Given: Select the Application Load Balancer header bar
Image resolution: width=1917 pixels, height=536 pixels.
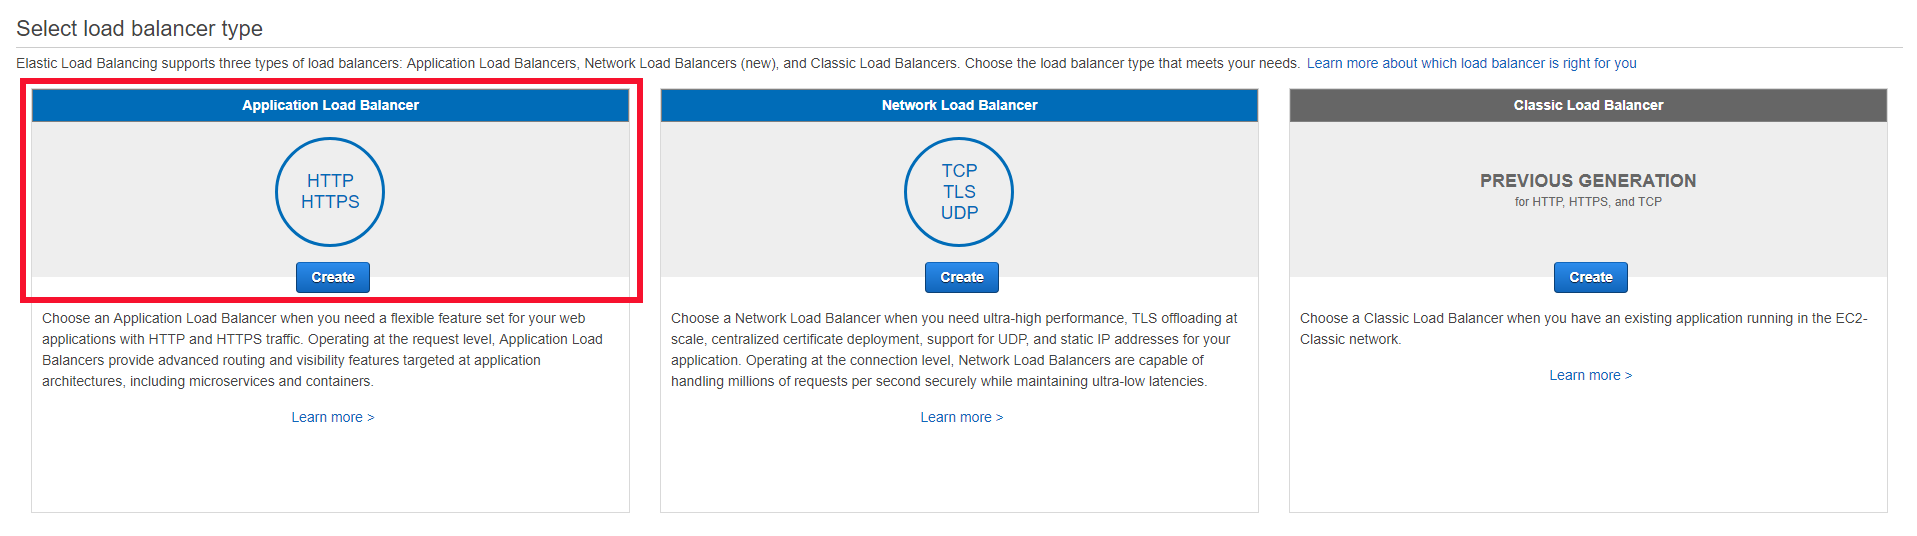Looking at the screenshot, I should [330, 105].
